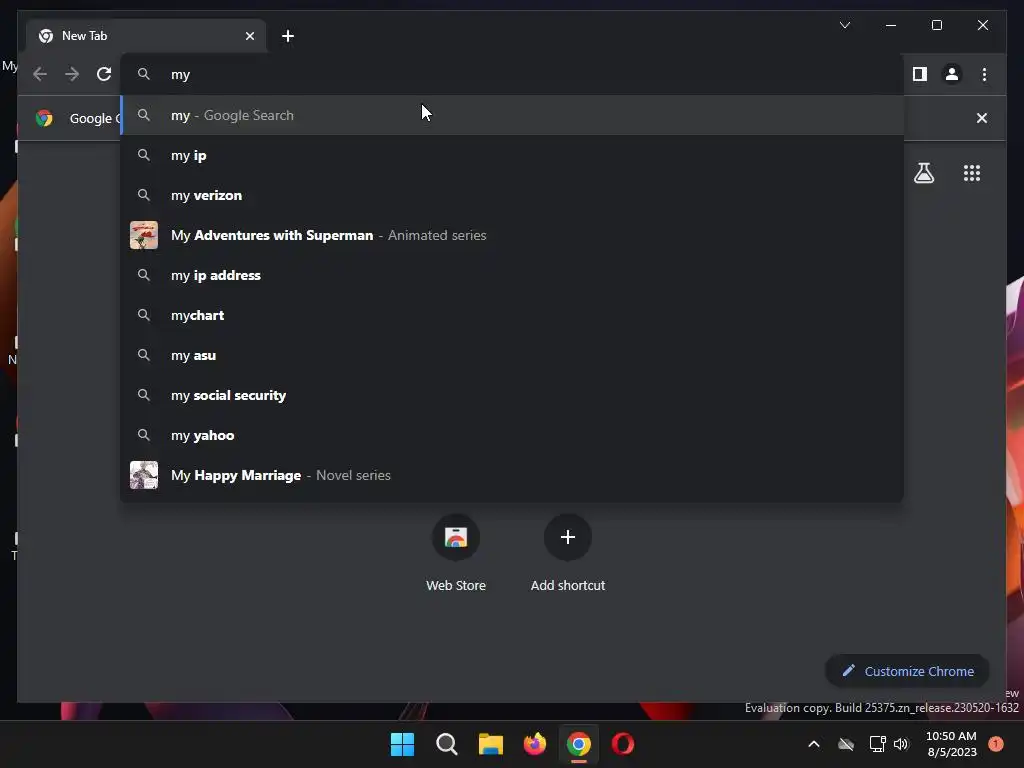Click the Superman suggestion thumbnail image
This screenshot has width=1024, height=768.
click(144, 235)
